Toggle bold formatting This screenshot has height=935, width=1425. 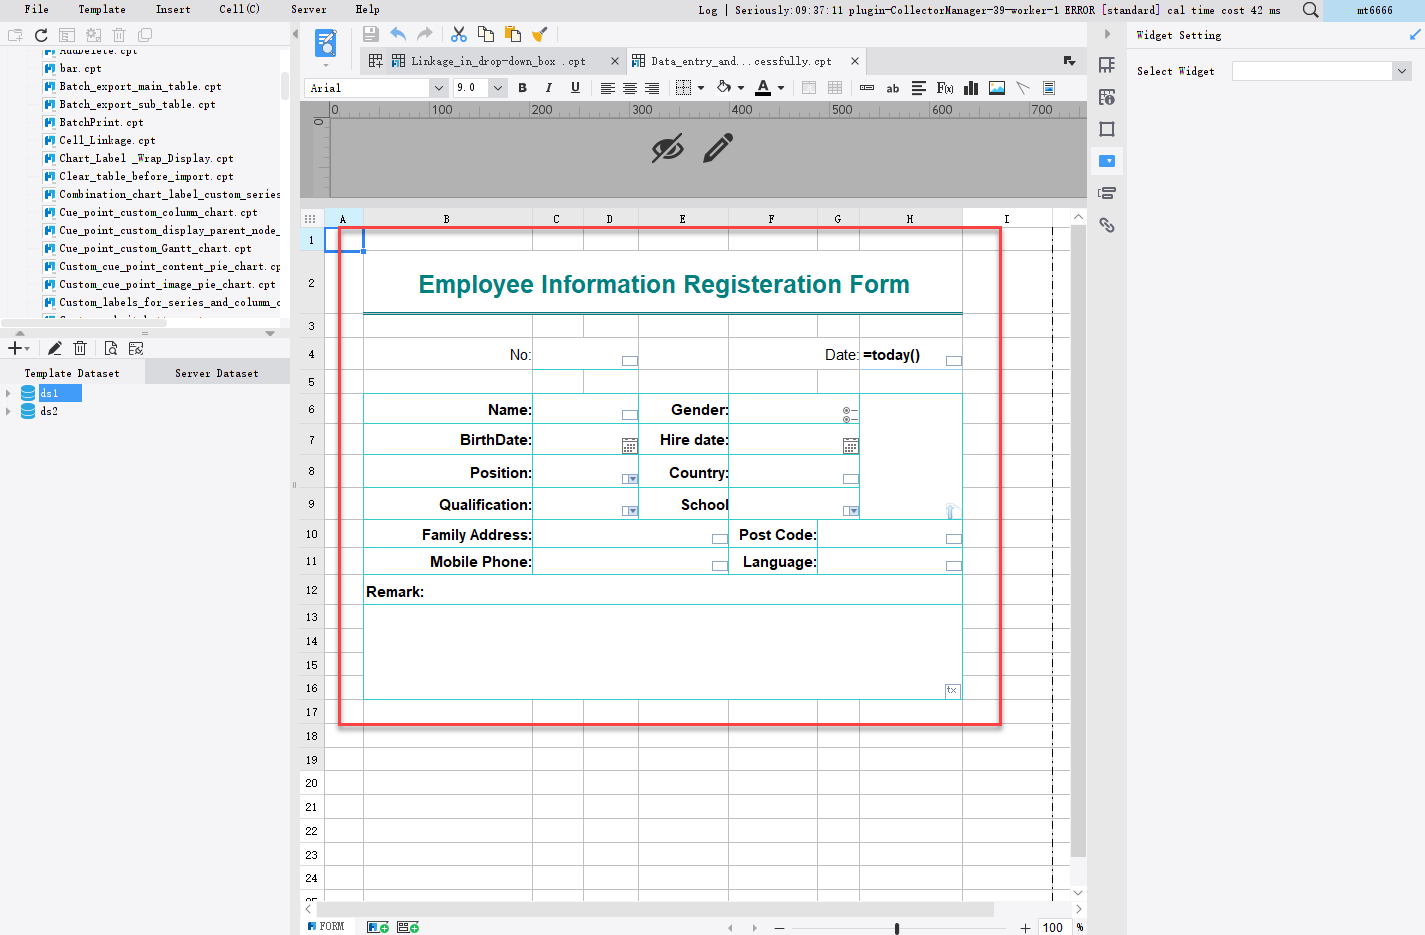click(523, 88)
